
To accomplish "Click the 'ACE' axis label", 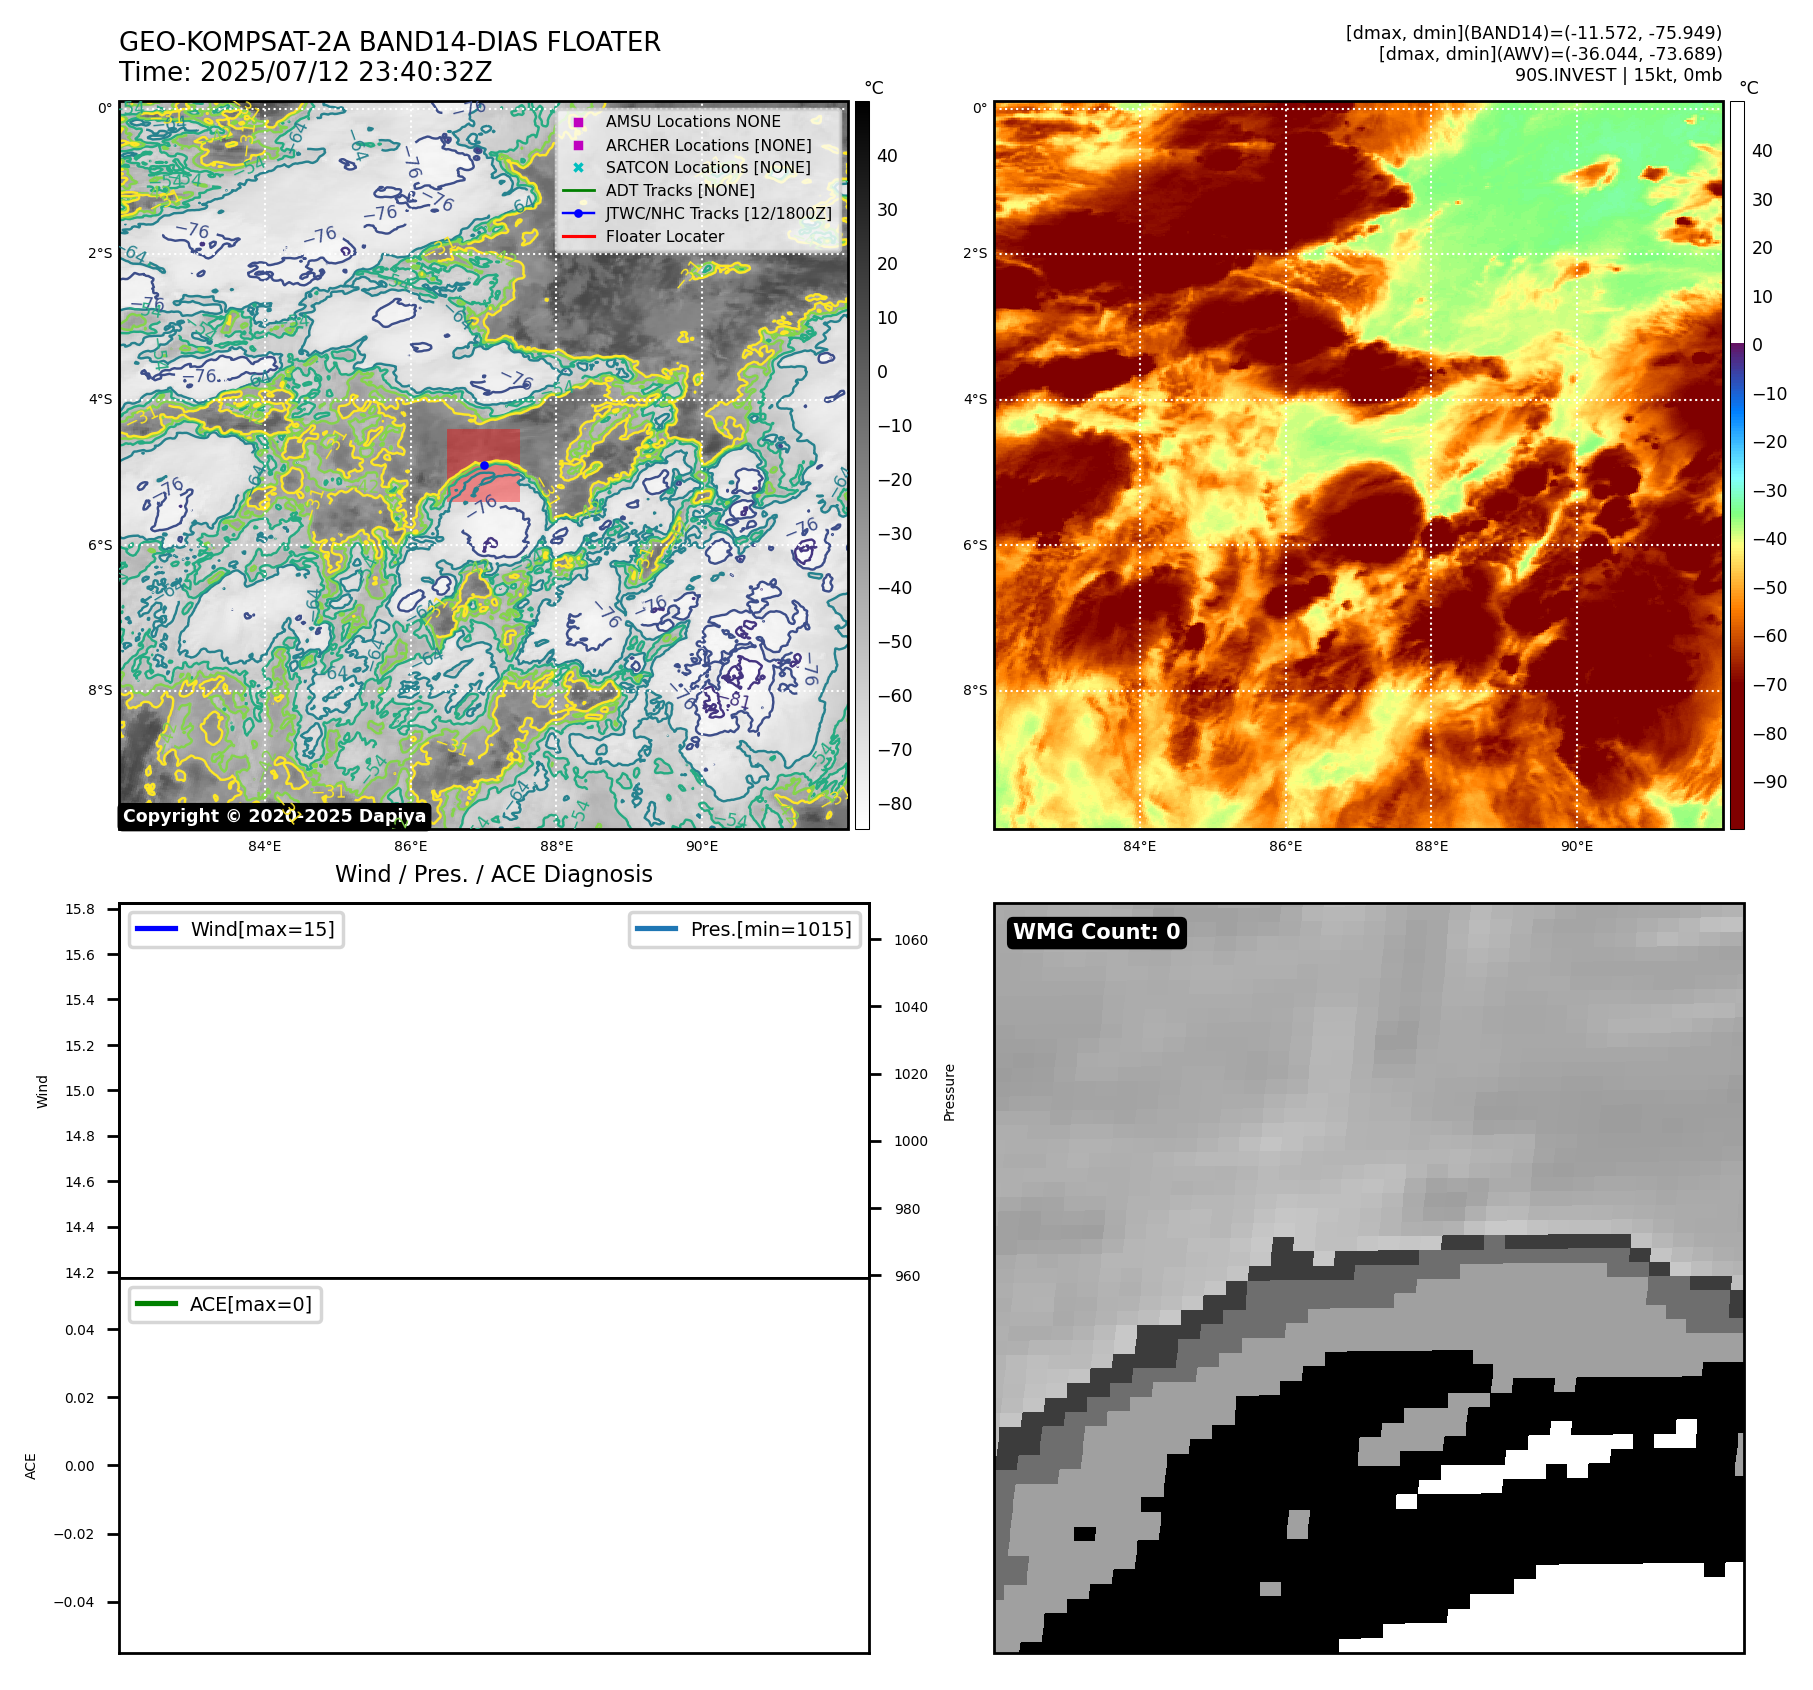I will pyautogui.click(x=31, y=1466).
